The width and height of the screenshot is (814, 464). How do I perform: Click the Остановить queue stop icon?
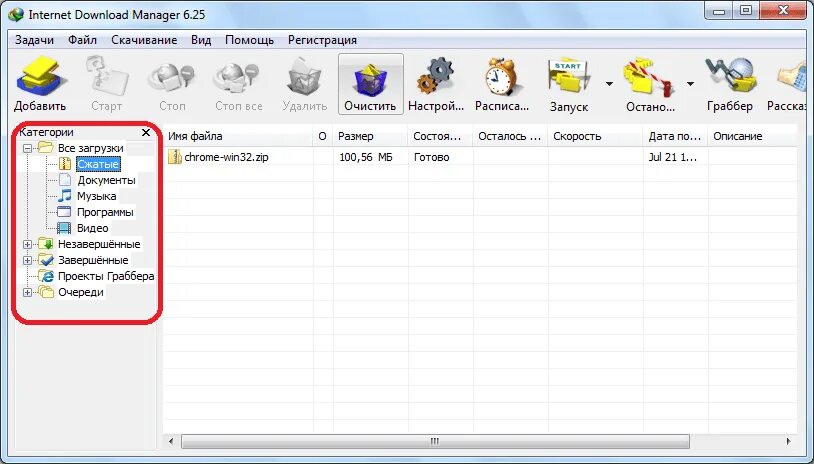tap(649, 79)
